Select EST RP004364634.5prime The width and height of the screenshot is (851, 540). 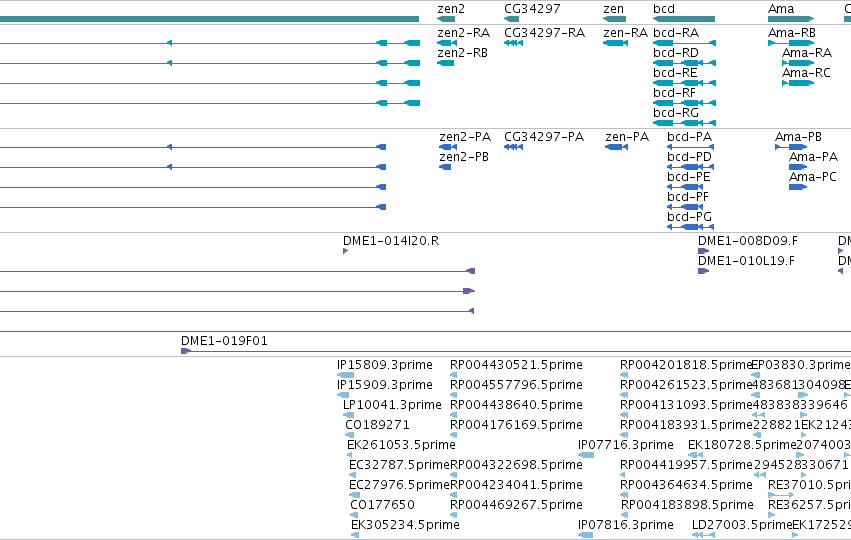624,495
